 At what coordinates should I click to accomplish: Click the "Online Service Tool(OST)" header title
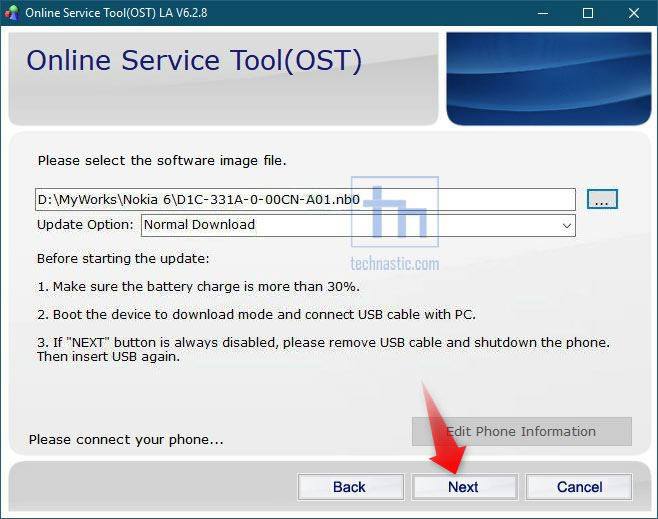(193, 61)
